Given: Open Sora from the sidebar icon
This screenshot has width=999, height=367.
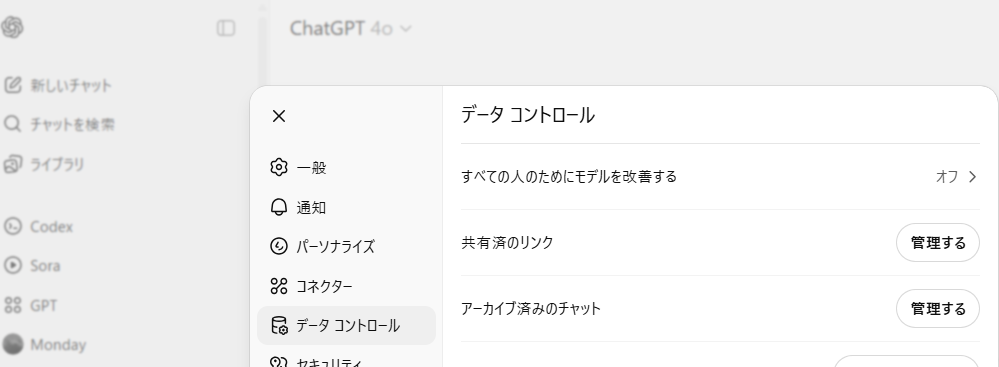Looking at the screenshot, I should (13, 265).
